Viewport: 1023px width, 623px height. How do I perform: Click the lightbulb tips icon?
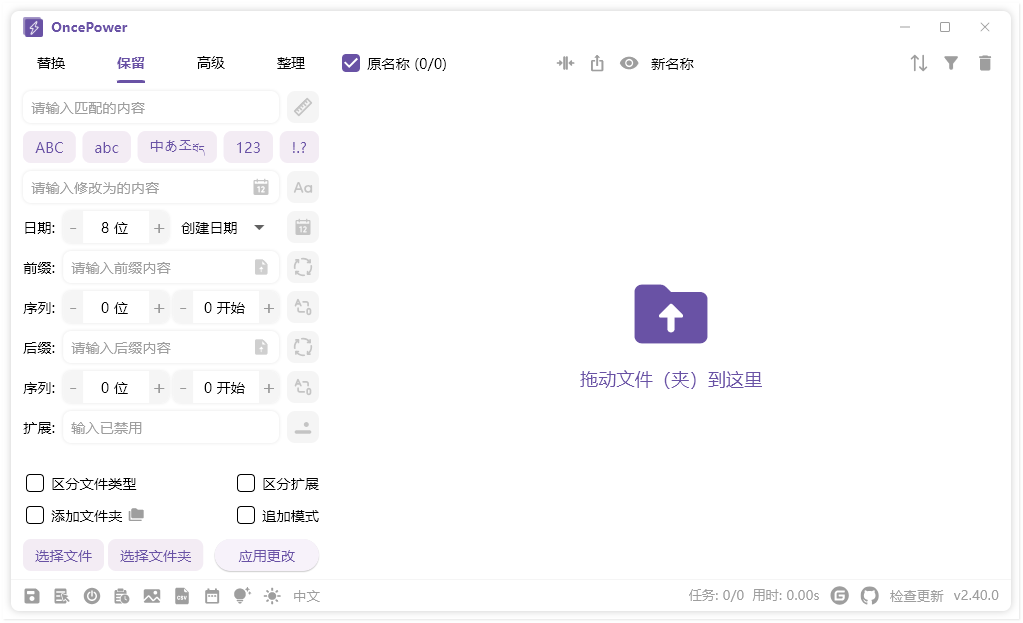[x=242, y=596]
